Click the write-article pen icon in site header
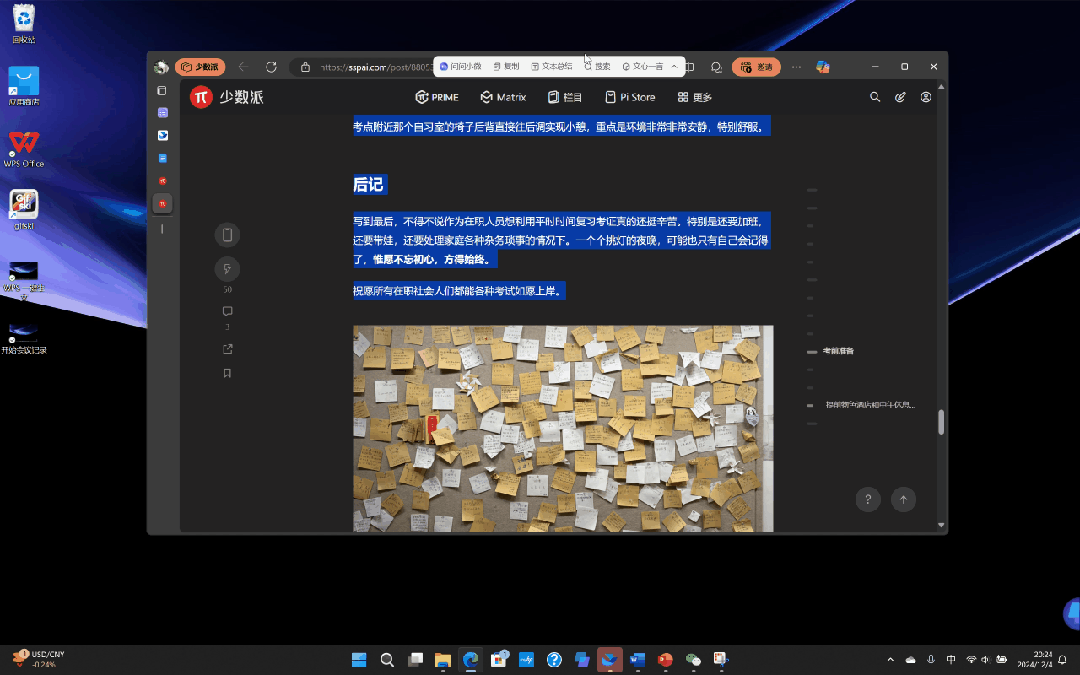This screenshot has width=1080, height=675. (900, 97)
